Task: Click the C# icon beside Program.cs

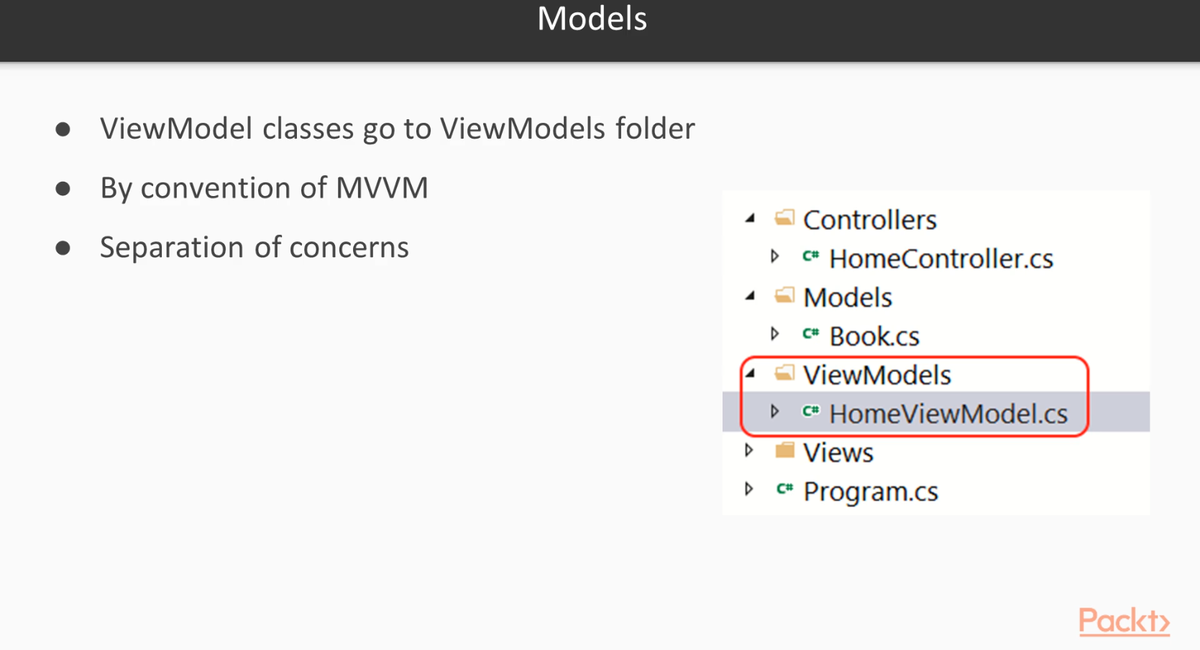Action: click(785, 491)
